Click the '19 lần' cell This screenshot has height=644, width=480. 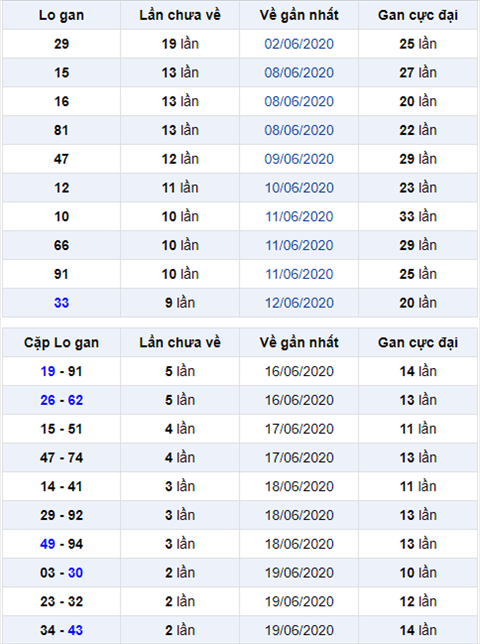180,44
